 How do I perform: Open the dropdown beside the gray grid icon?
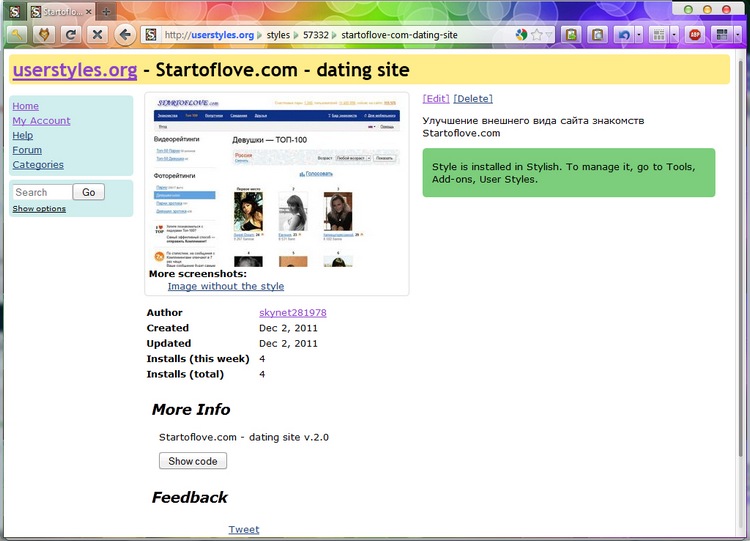674,34
